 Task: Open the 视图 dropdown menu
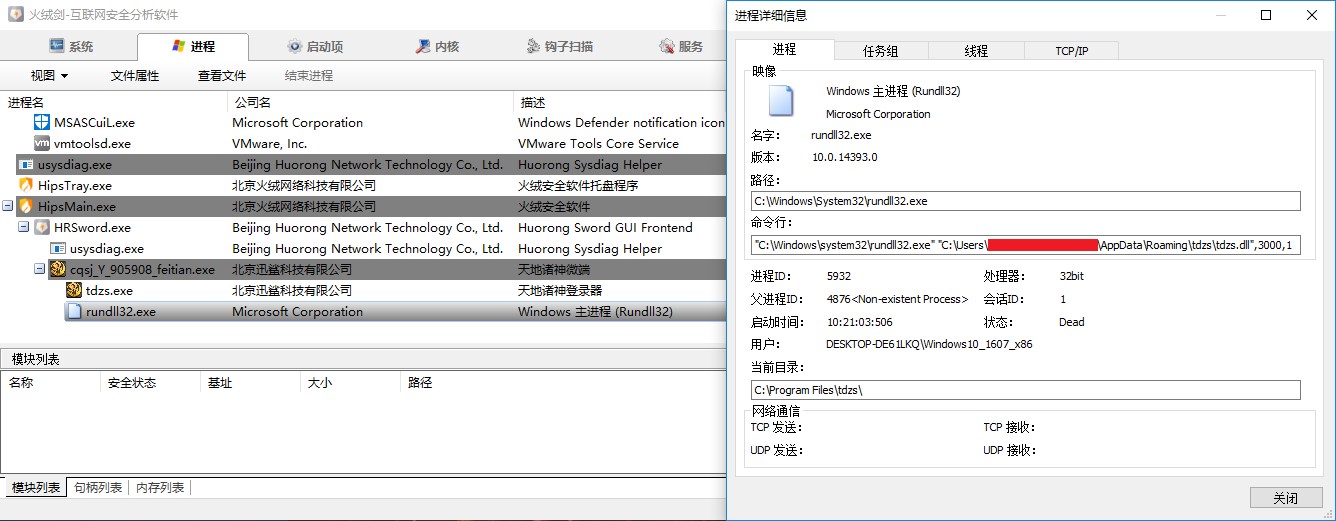49,76
